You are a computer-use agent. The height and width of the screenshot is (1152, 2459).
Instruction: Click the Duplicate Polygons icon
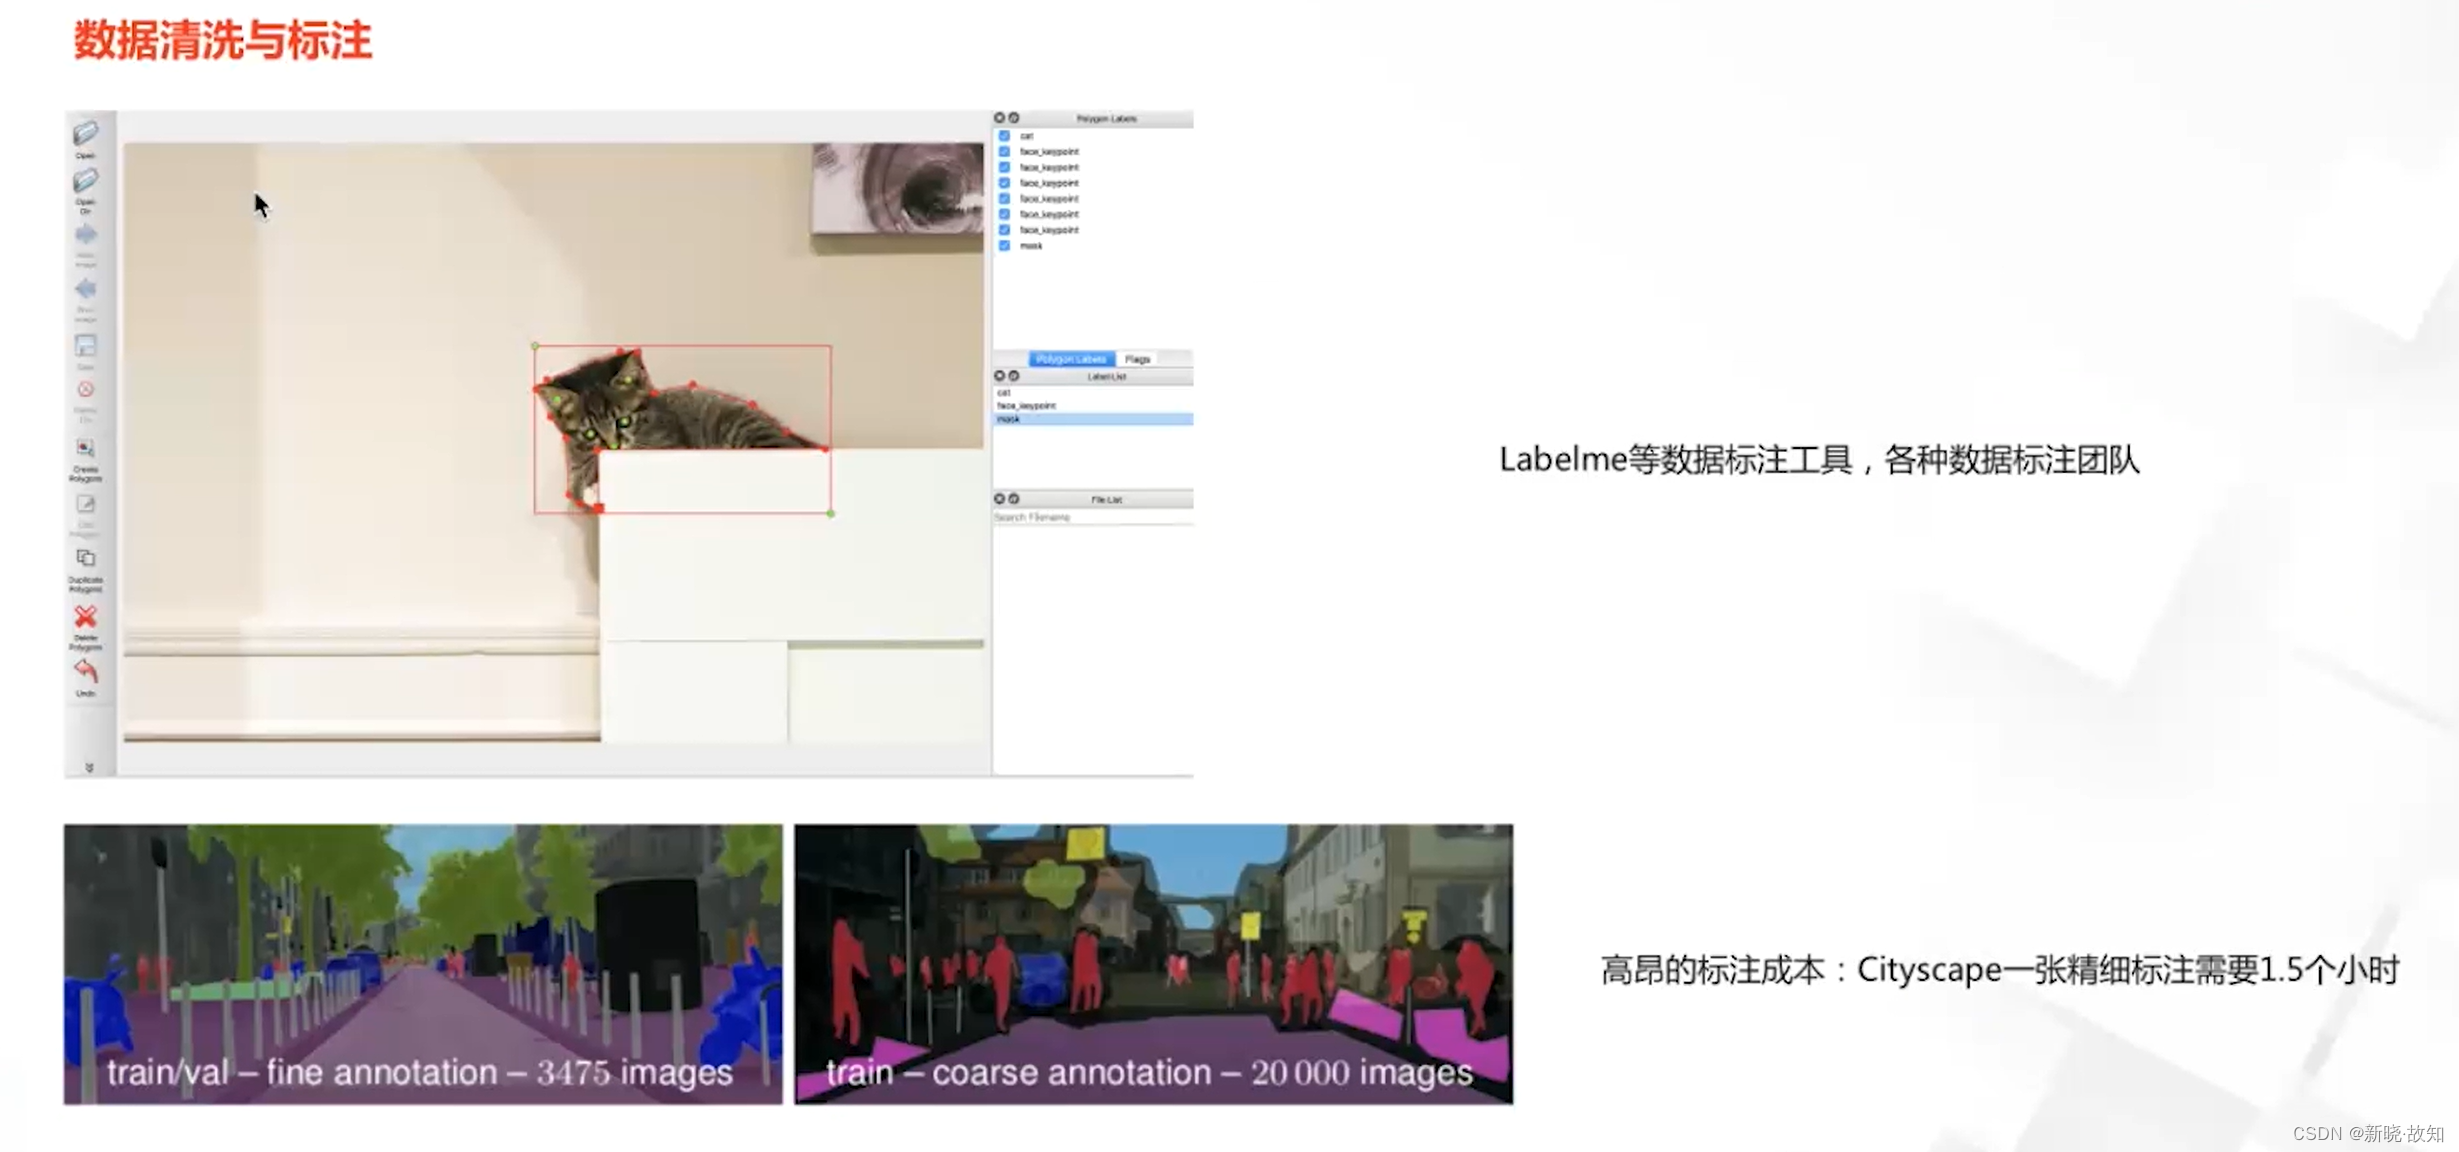click(86, 559)
